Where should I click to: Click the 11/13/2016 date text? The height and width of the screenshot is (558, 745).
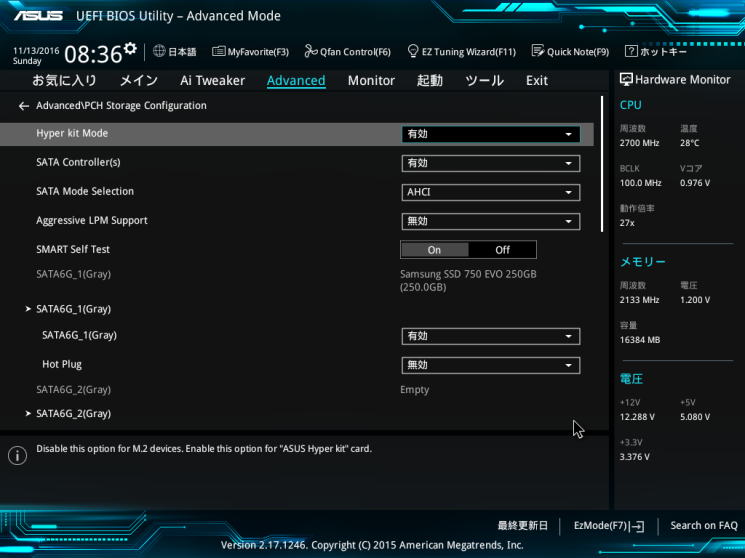[36, 50]
